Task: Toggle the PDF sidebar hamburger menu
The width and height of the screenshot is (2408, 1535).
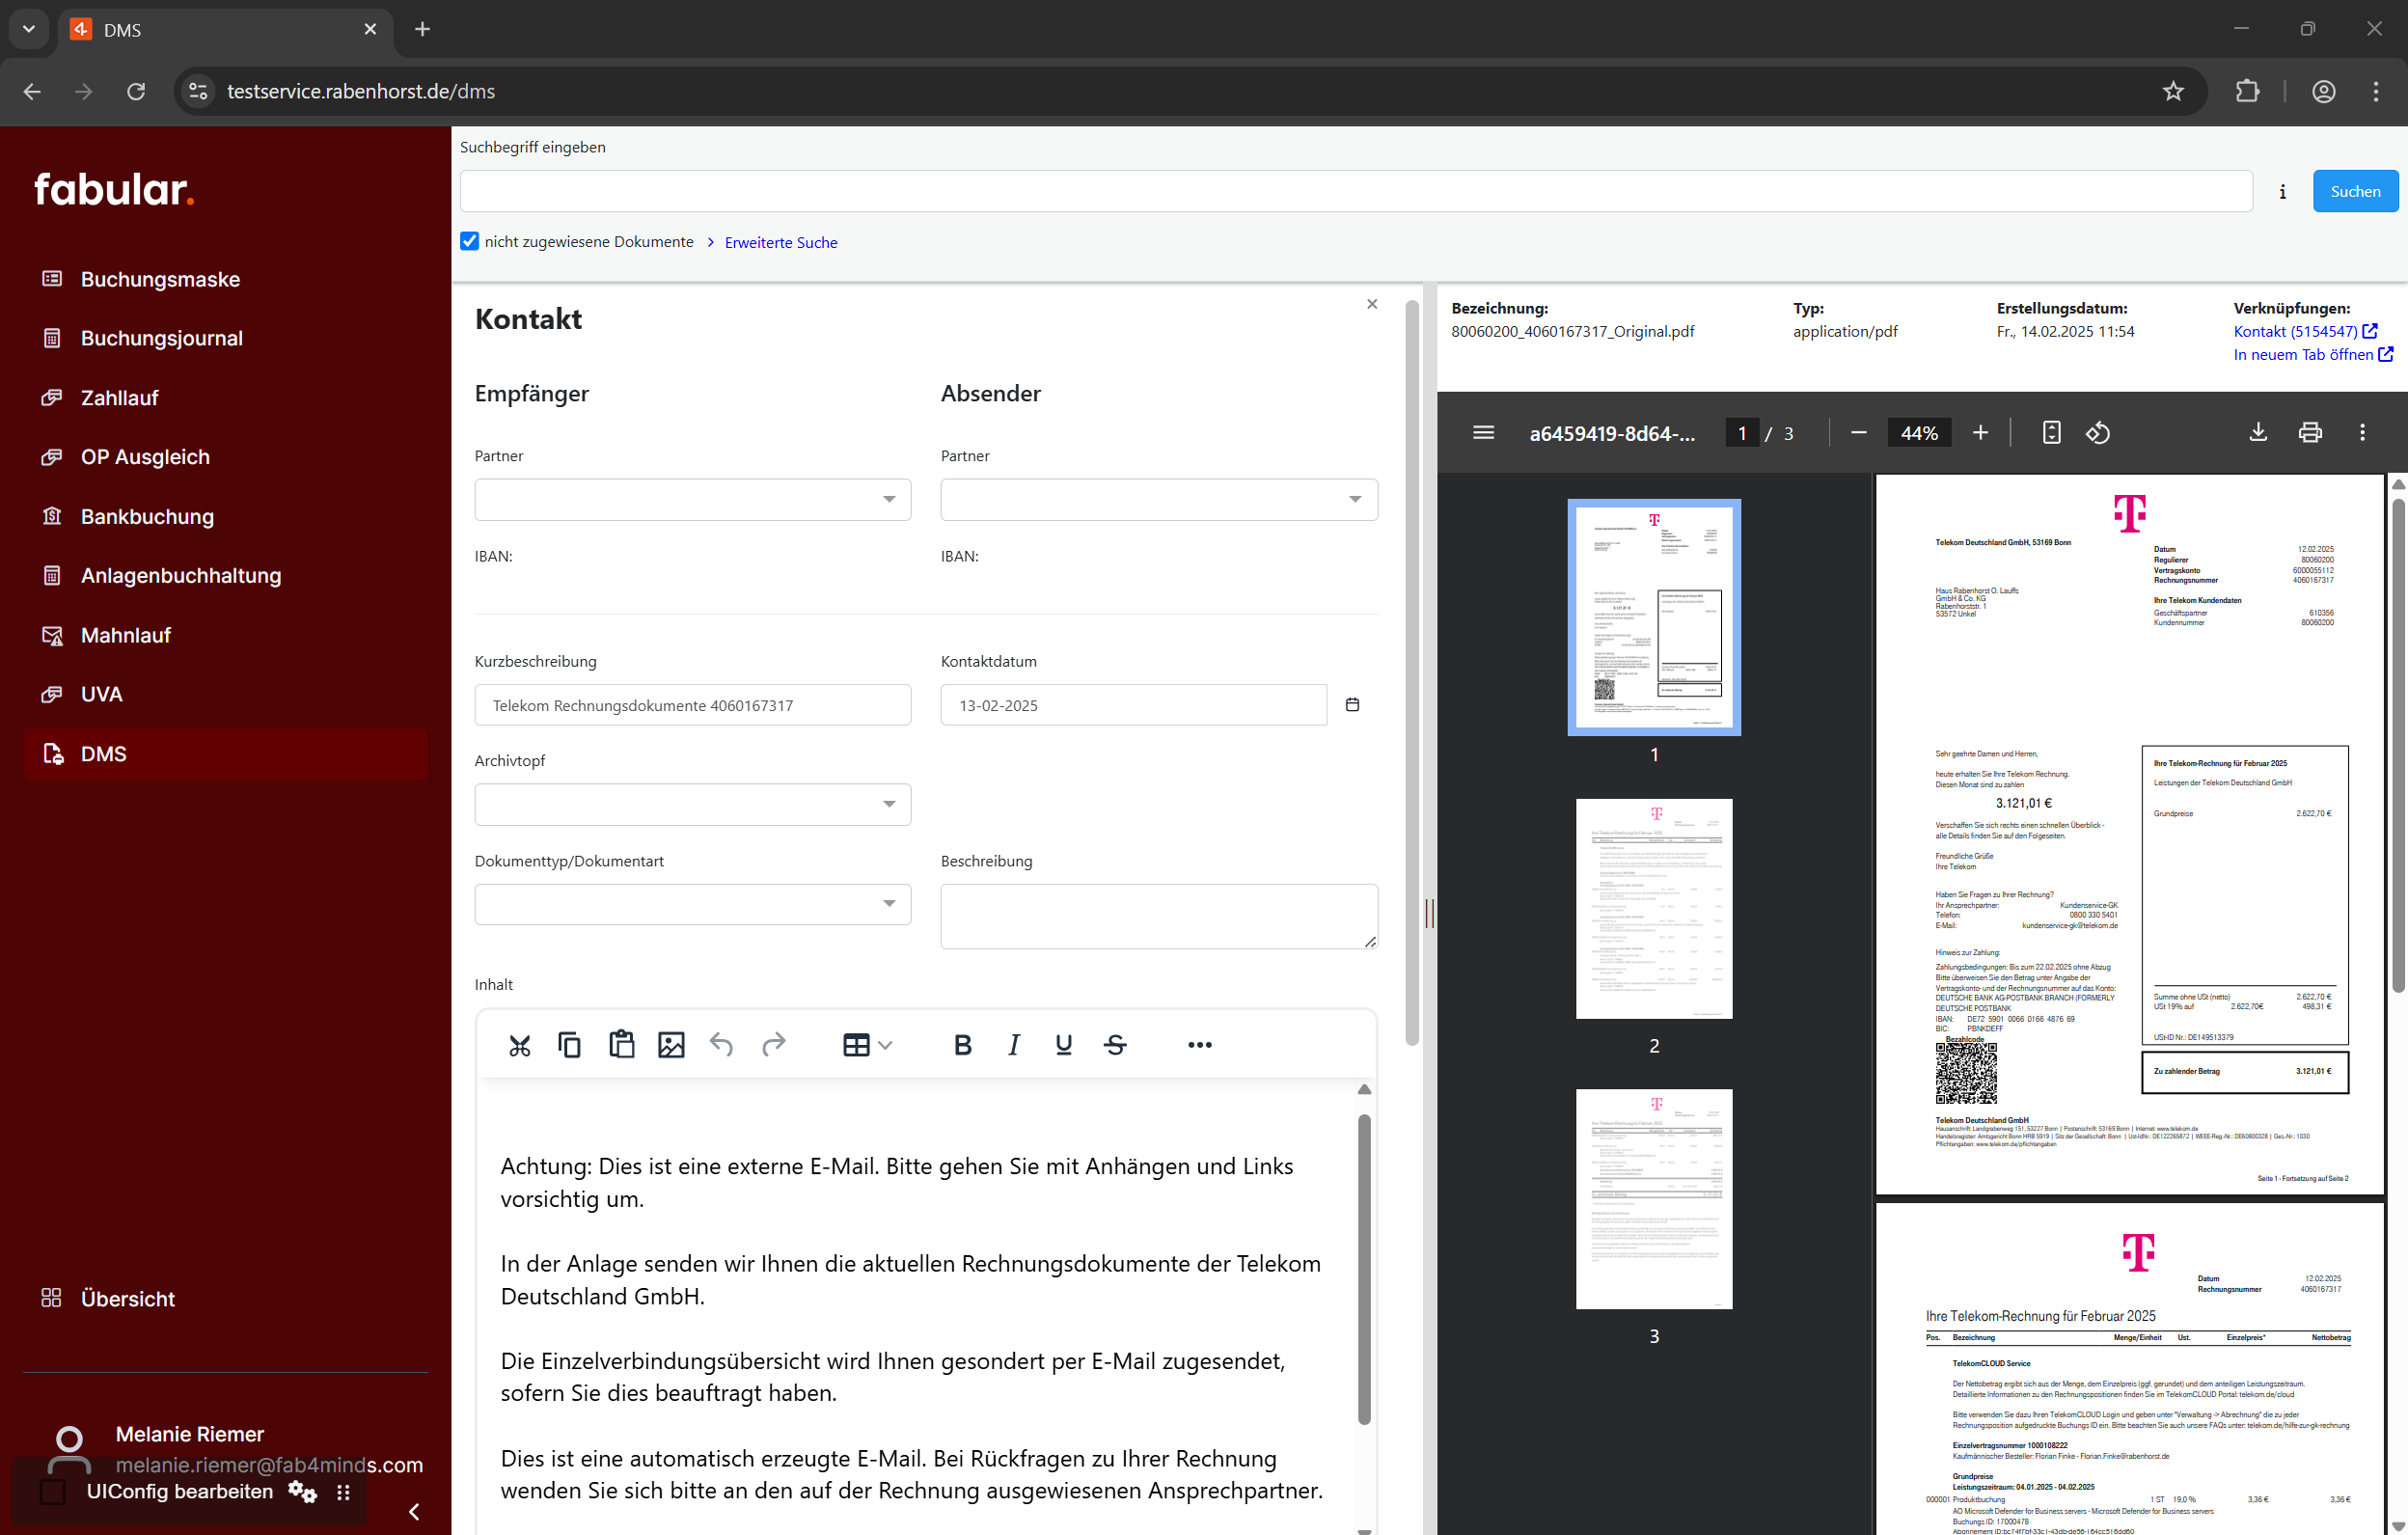Action: (1483, 433)
